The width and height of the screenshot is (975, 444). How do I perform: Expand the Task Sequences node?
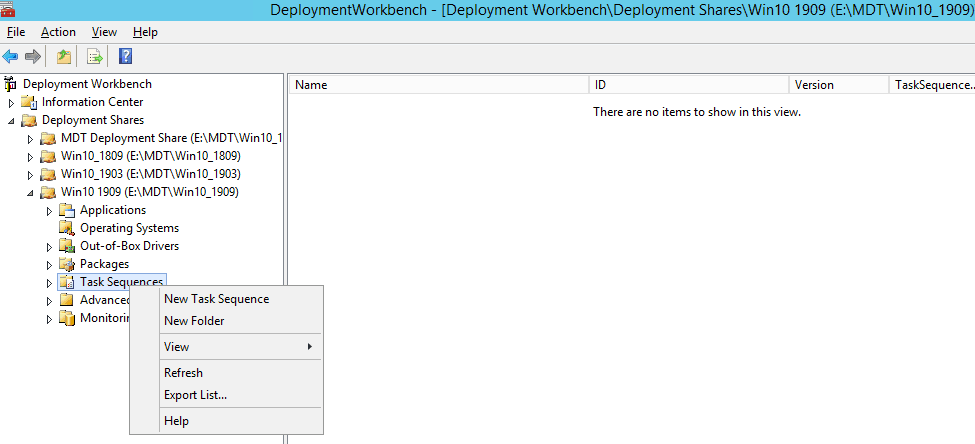coord(50,283)
